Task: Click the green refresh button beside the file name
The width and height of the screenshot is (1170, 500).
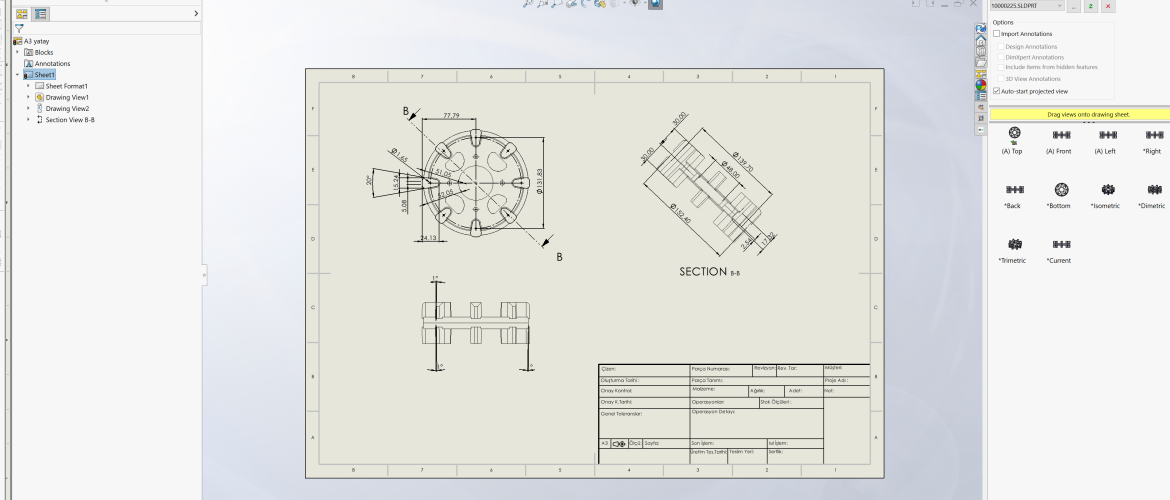Action: tap(1090, 6)
